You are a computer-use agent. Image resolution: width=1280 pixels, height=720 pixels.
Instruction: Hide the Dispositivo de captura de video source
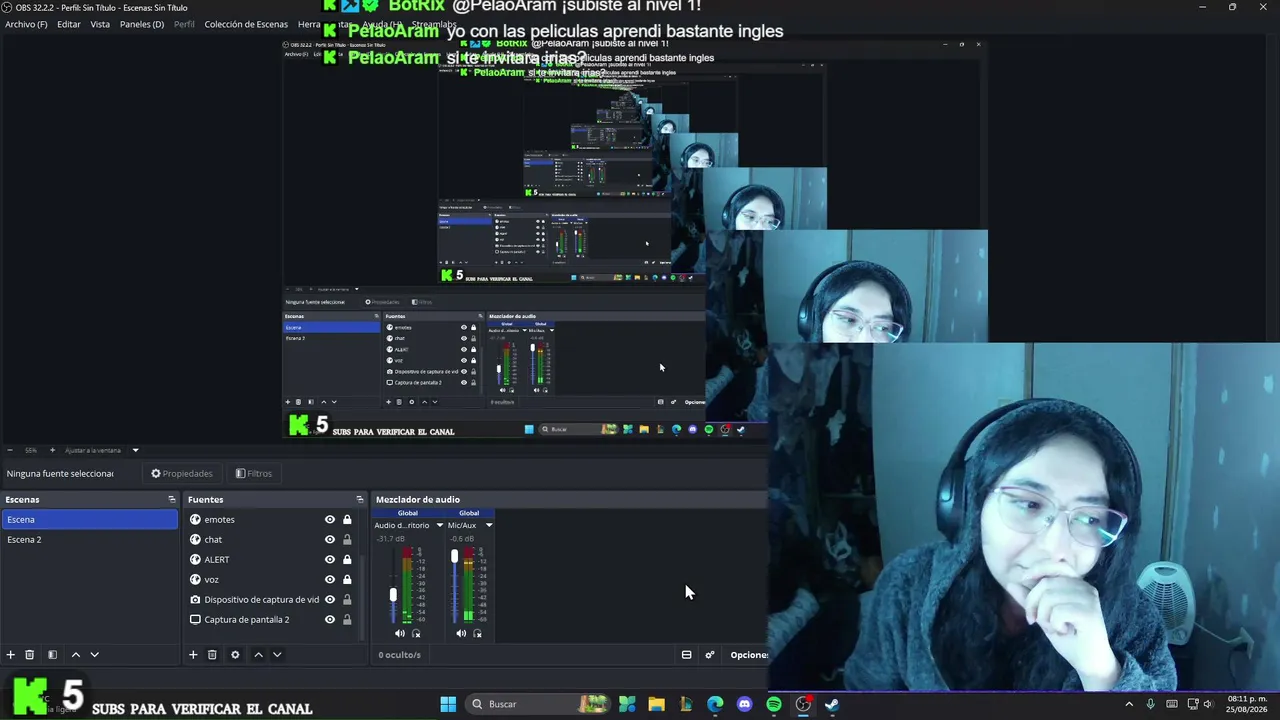click(x=330, y=600)
